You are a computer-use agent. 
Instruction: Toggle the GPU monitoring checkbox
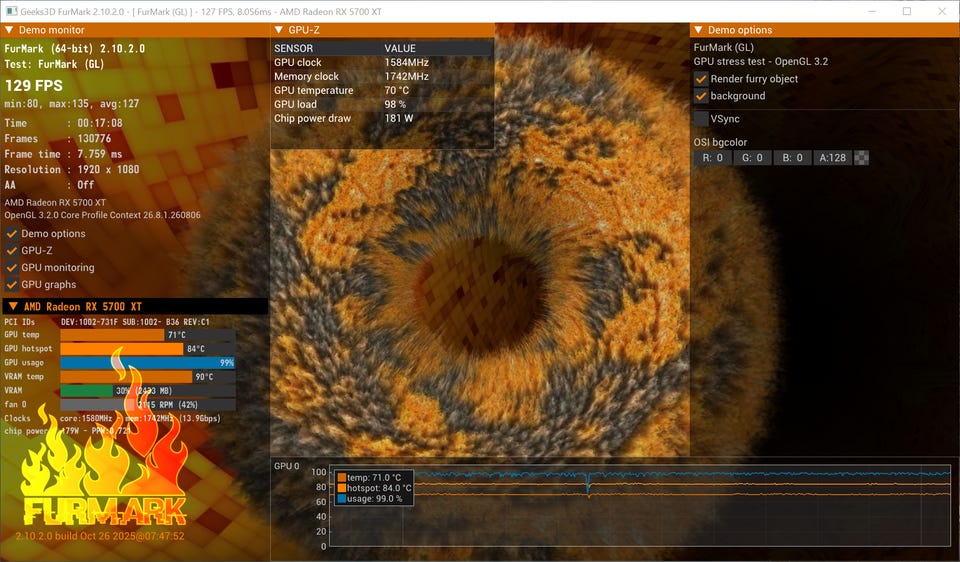tap(12, 268)
